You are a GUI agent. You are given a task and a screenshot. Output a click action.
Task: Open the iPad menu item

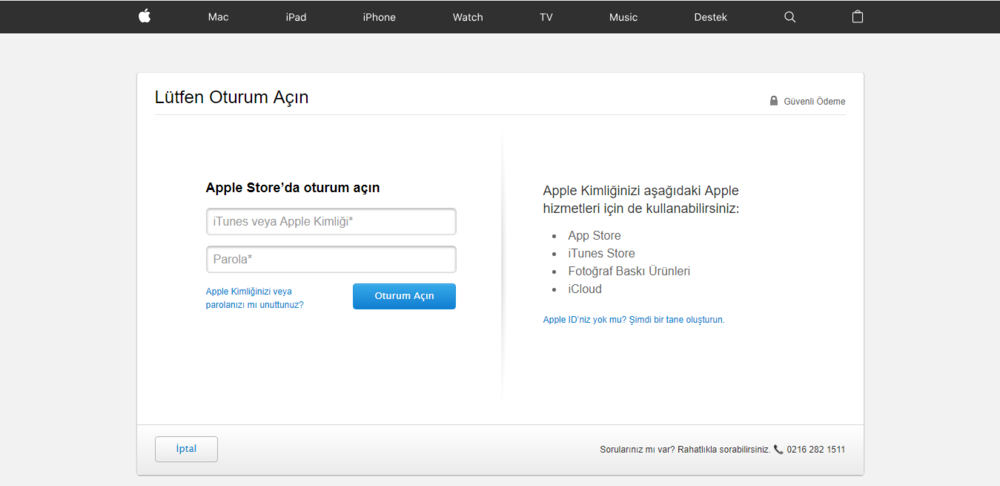(296, 17)
